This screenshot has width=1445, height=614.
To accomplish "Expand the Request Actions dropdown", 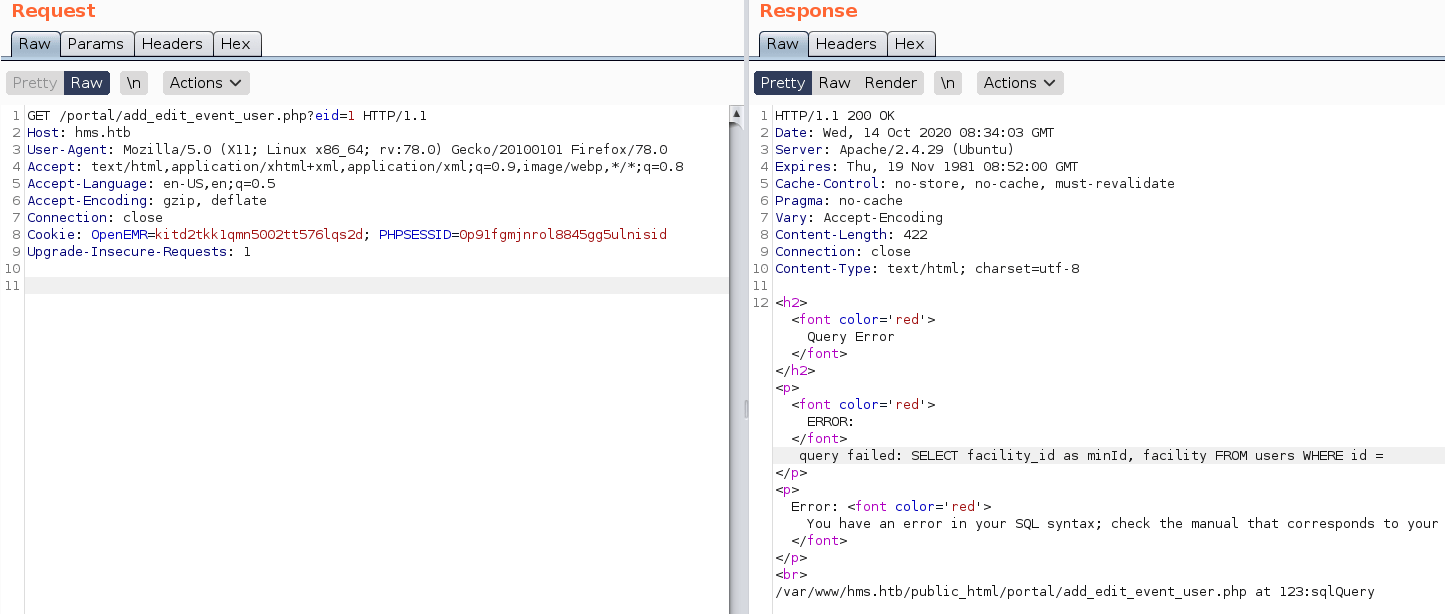I will point(205,83).
